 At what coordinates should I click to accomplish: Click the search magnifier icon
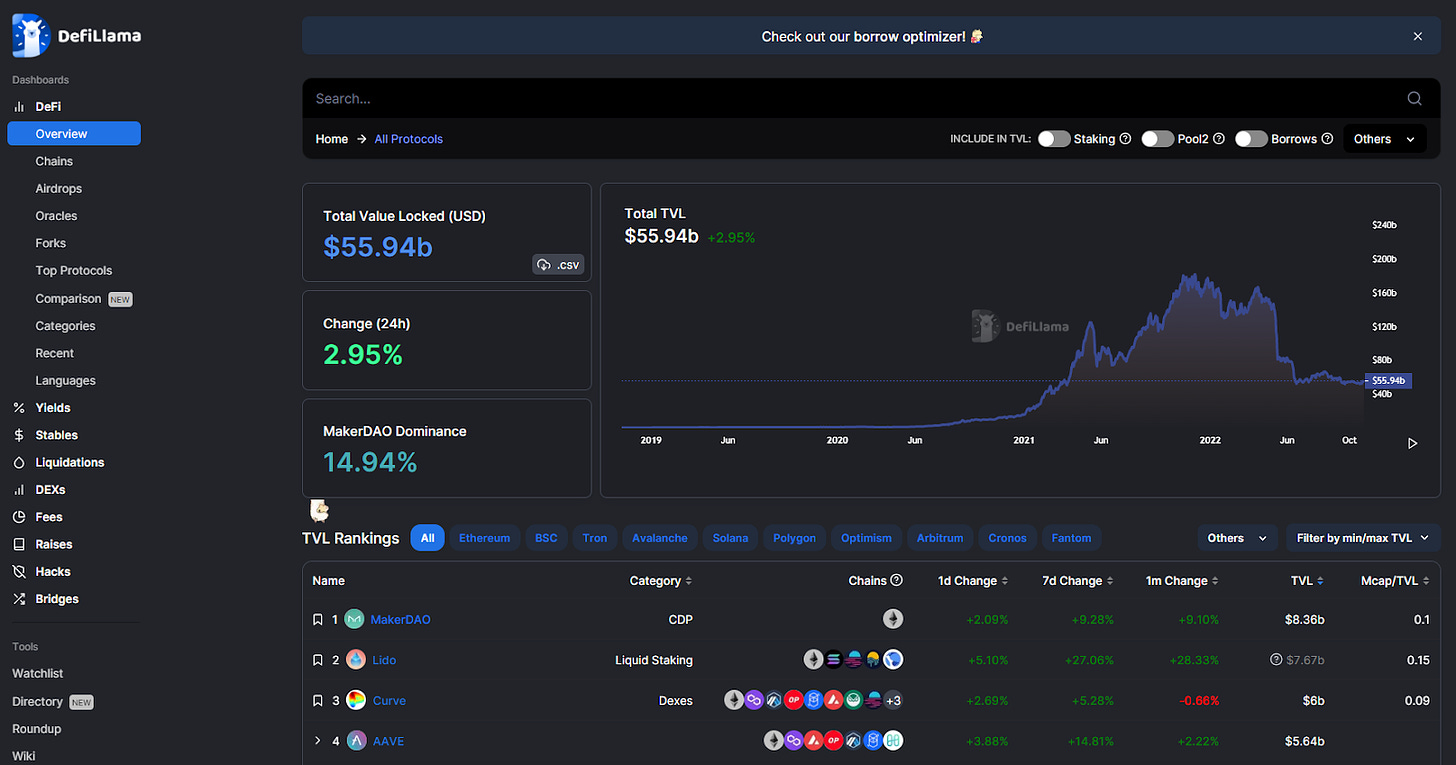(1414, 98)
